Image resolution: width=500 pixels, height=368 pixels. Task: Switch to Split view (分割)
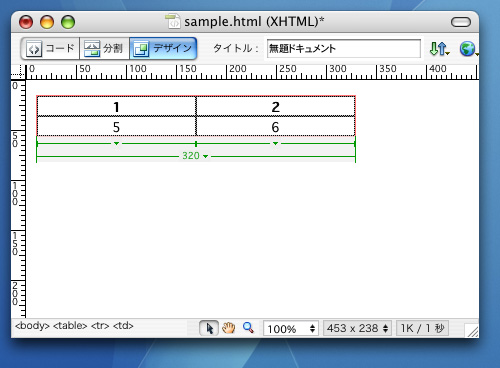click(x=104, y=49)
